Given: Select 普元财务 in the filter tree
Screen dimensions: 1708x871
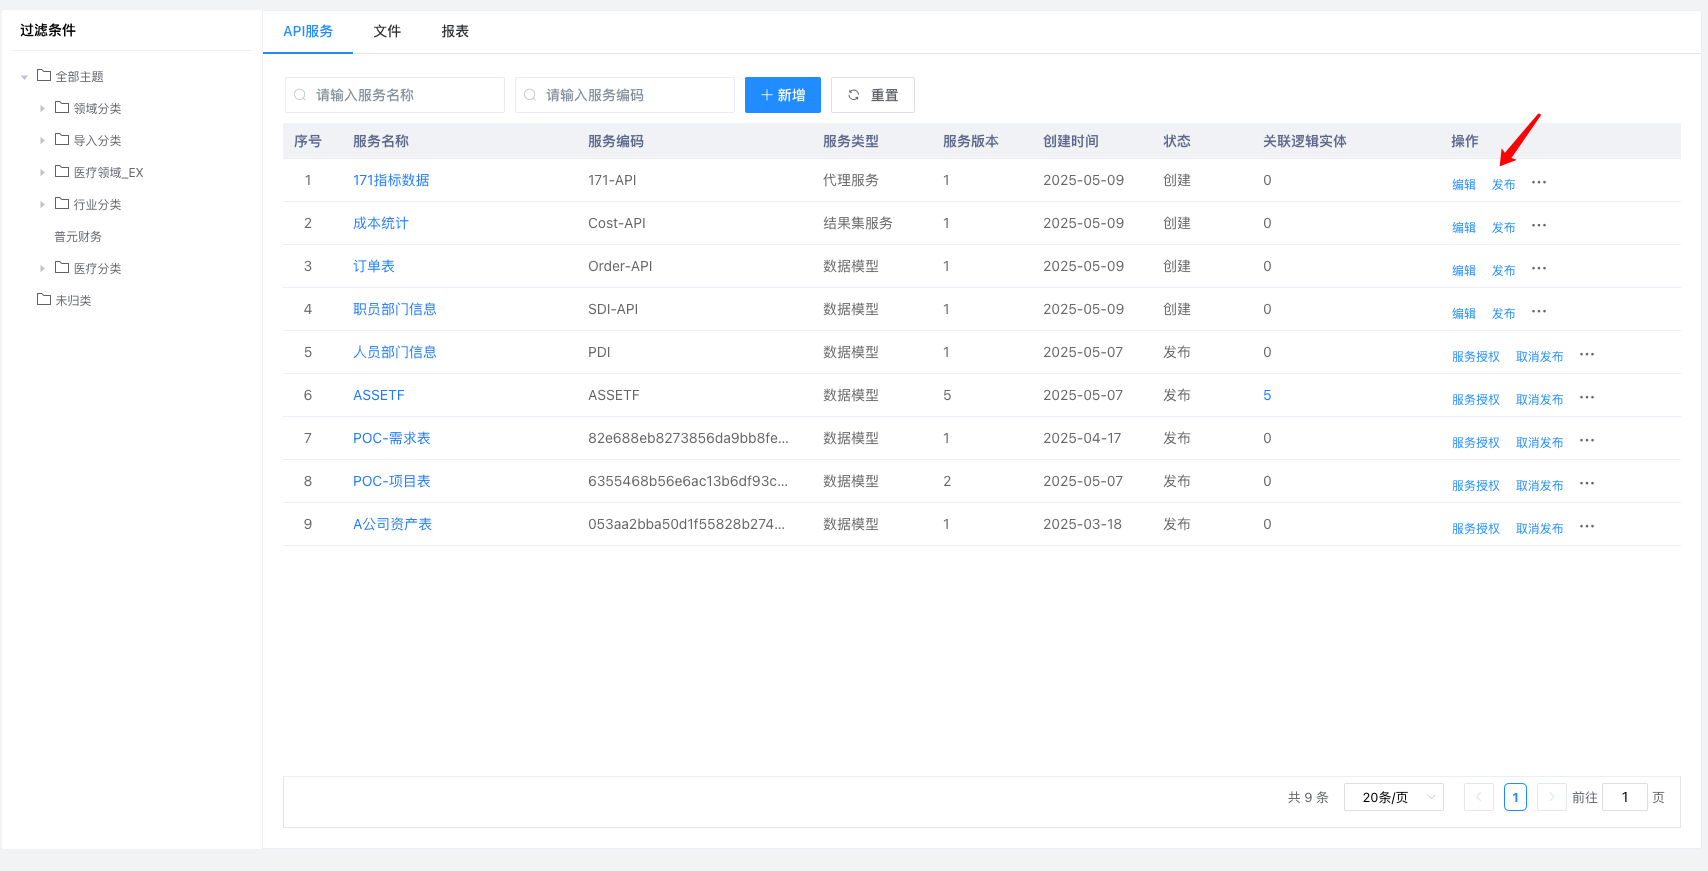Looking at the screenshot, I should click(x=78, y=237).
